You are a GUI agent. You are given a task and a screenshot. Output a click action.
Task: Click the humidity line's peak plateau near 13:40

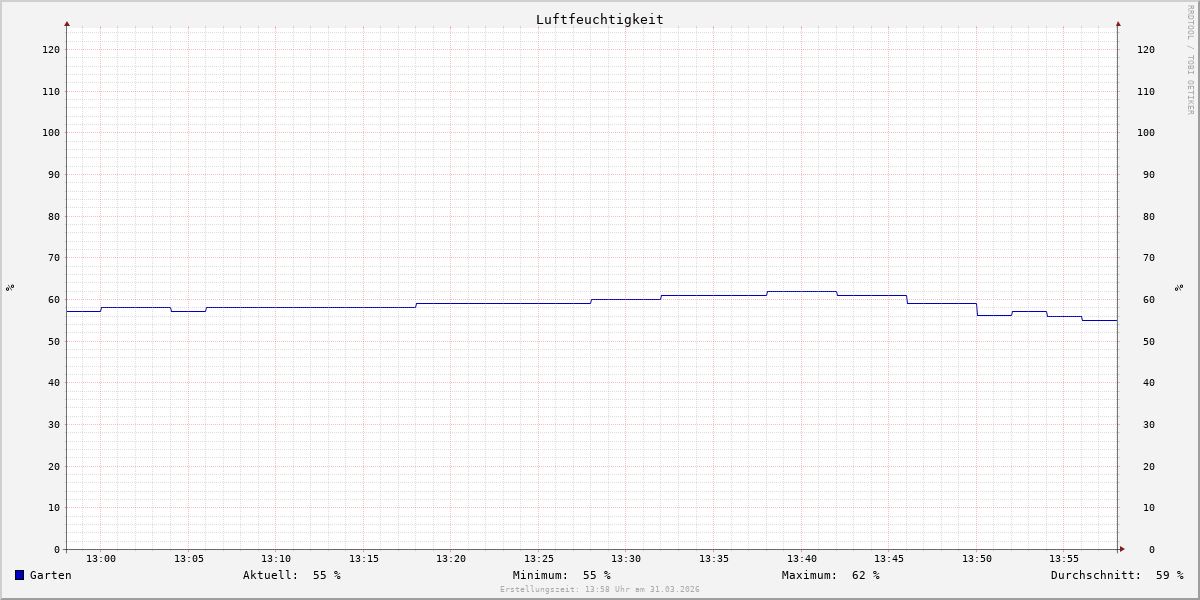coord(802,291)
